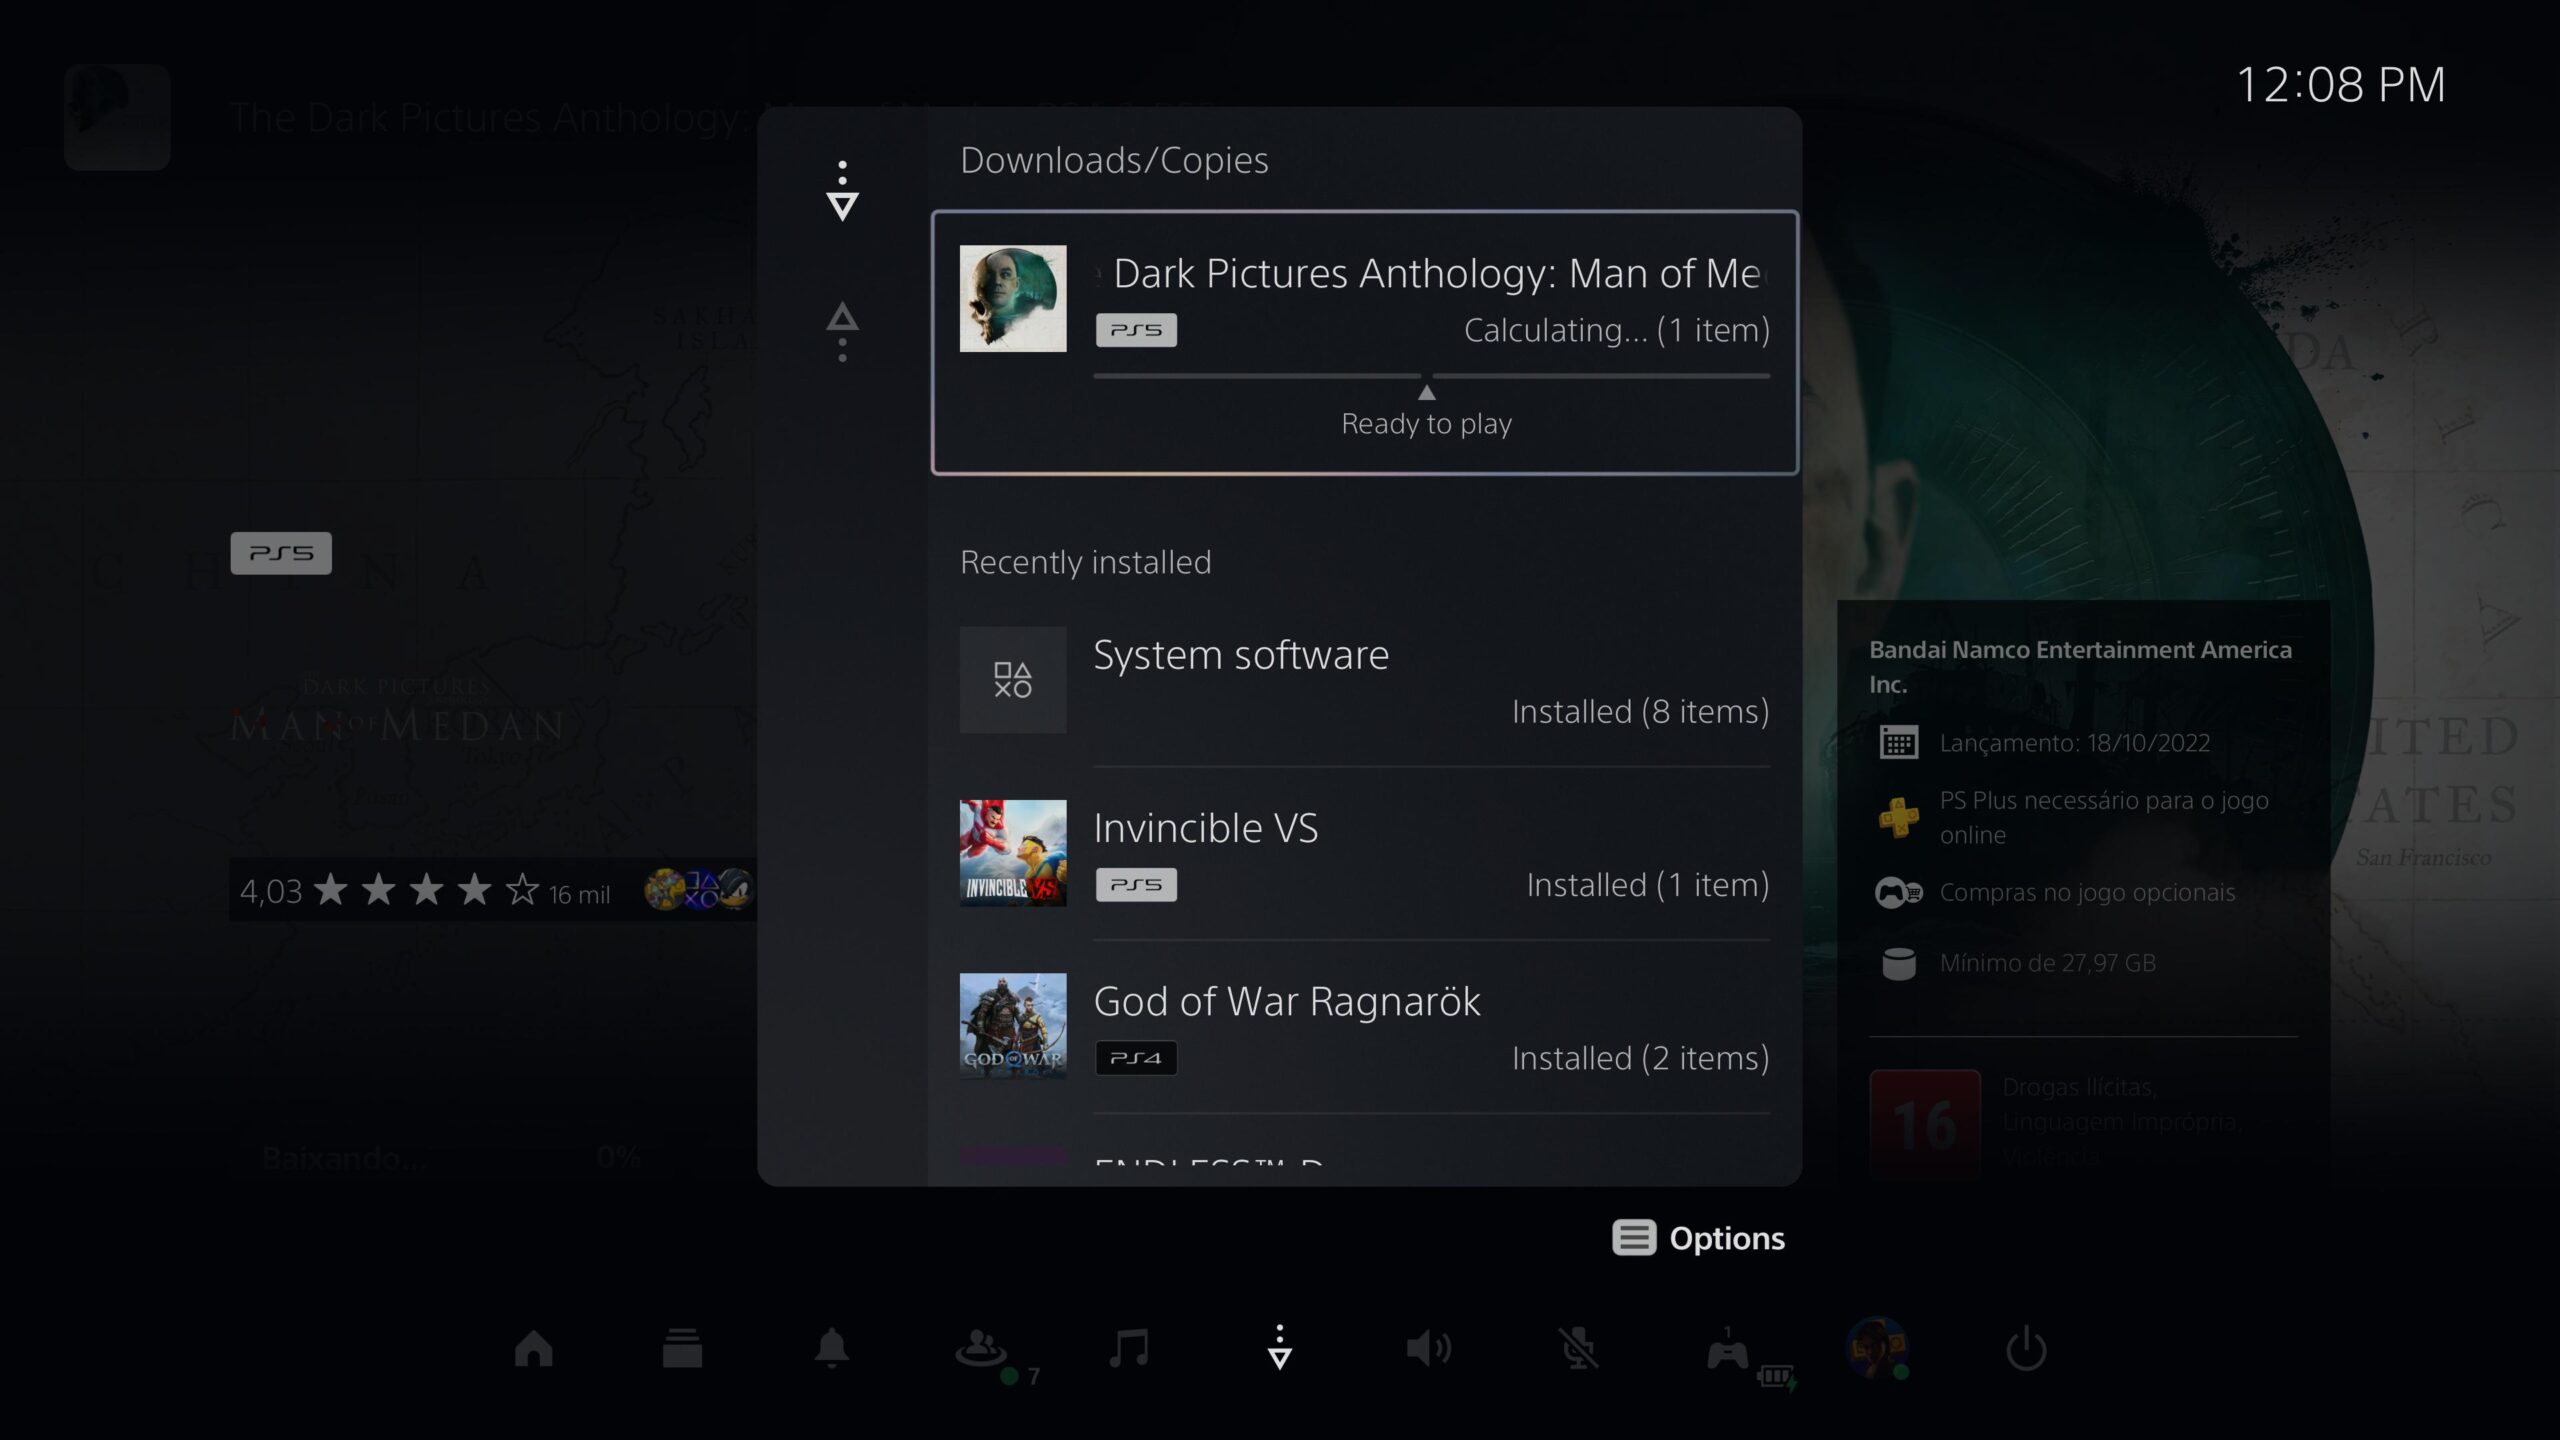Click the PS Plus icon in info panel

(x=1898, y=817)
